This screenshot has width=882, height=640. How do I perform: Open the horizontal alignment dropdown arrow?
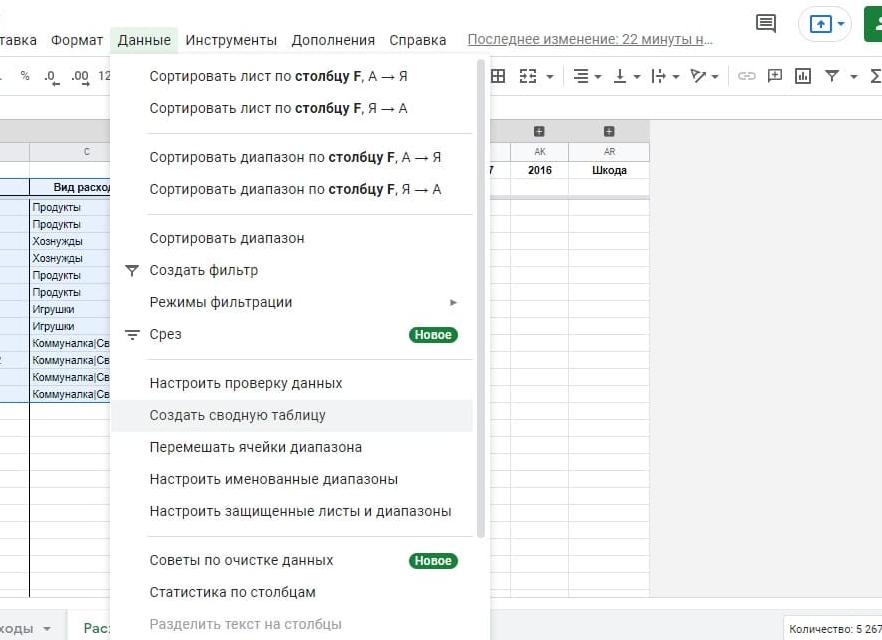pyautogui.click(x=596, y=76)
